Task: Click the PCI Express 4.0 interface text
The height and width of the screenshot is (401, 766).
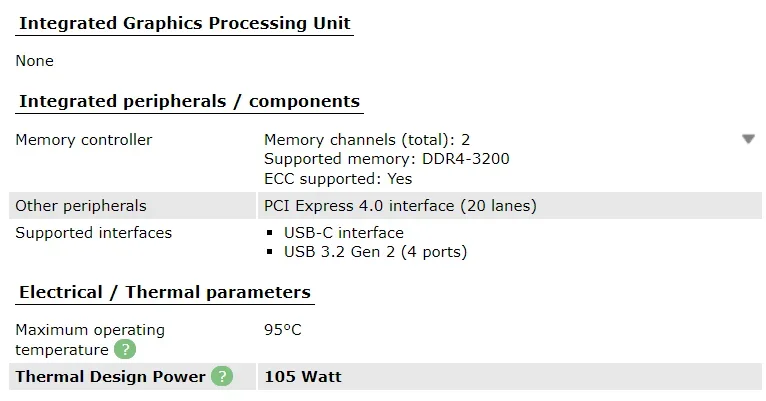Action: pos(400,206)
